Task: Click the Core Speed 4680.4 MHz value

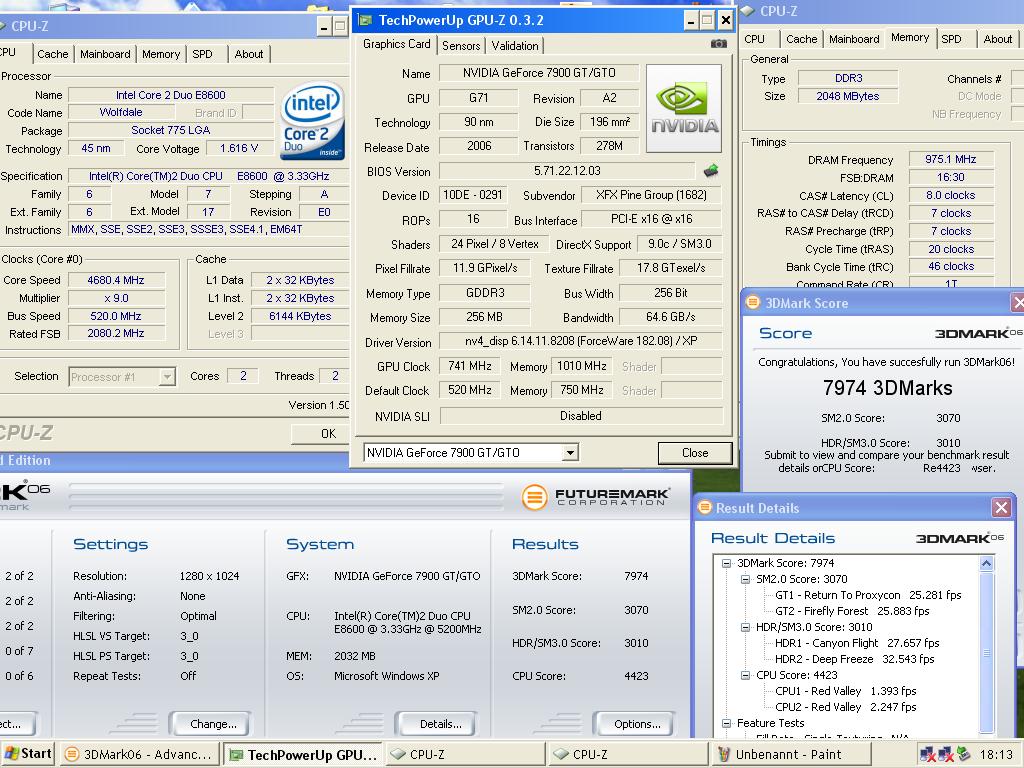Action: (x=116, y=280)
